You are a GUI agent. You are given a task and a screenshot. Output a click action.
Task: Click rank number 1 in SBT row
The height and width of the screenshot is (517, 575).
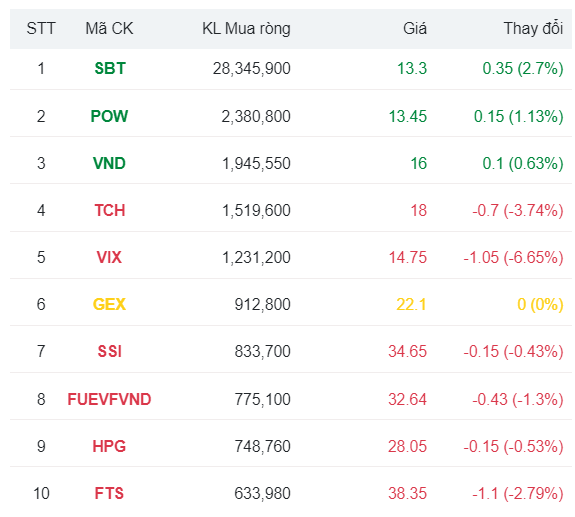click(x=41, y=69)
